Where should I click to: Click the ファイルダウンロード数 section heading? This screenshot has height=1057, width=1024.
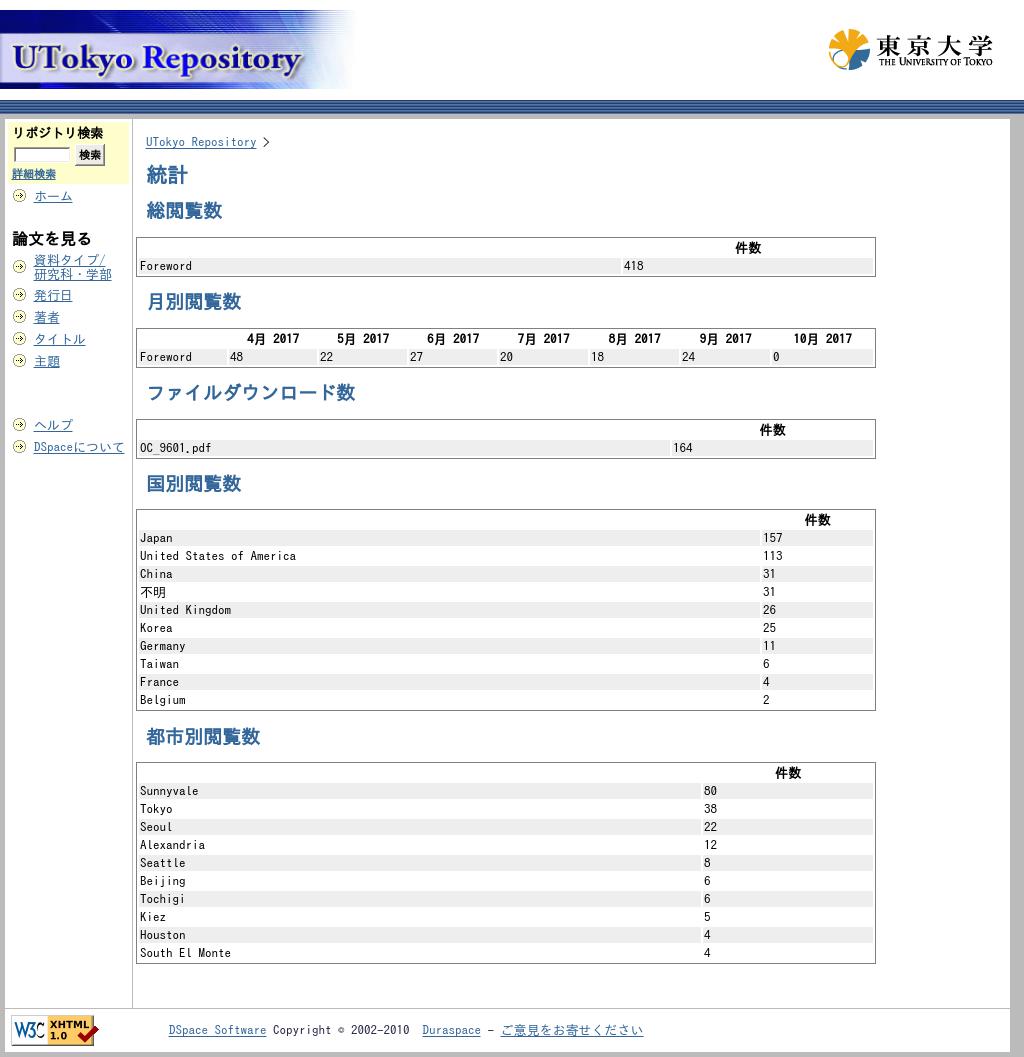251,392
